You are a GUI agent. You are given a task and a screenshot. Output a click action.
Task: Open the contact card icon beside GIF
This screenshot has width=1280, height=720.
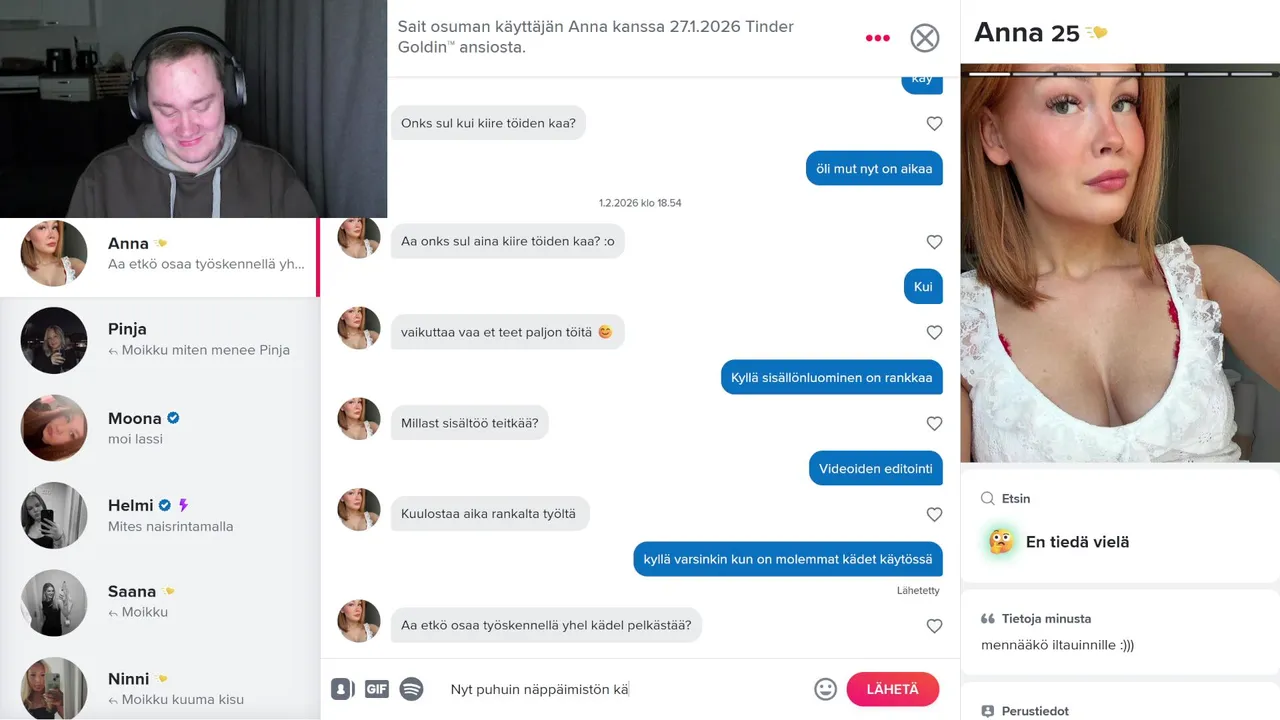pos(342,689)
